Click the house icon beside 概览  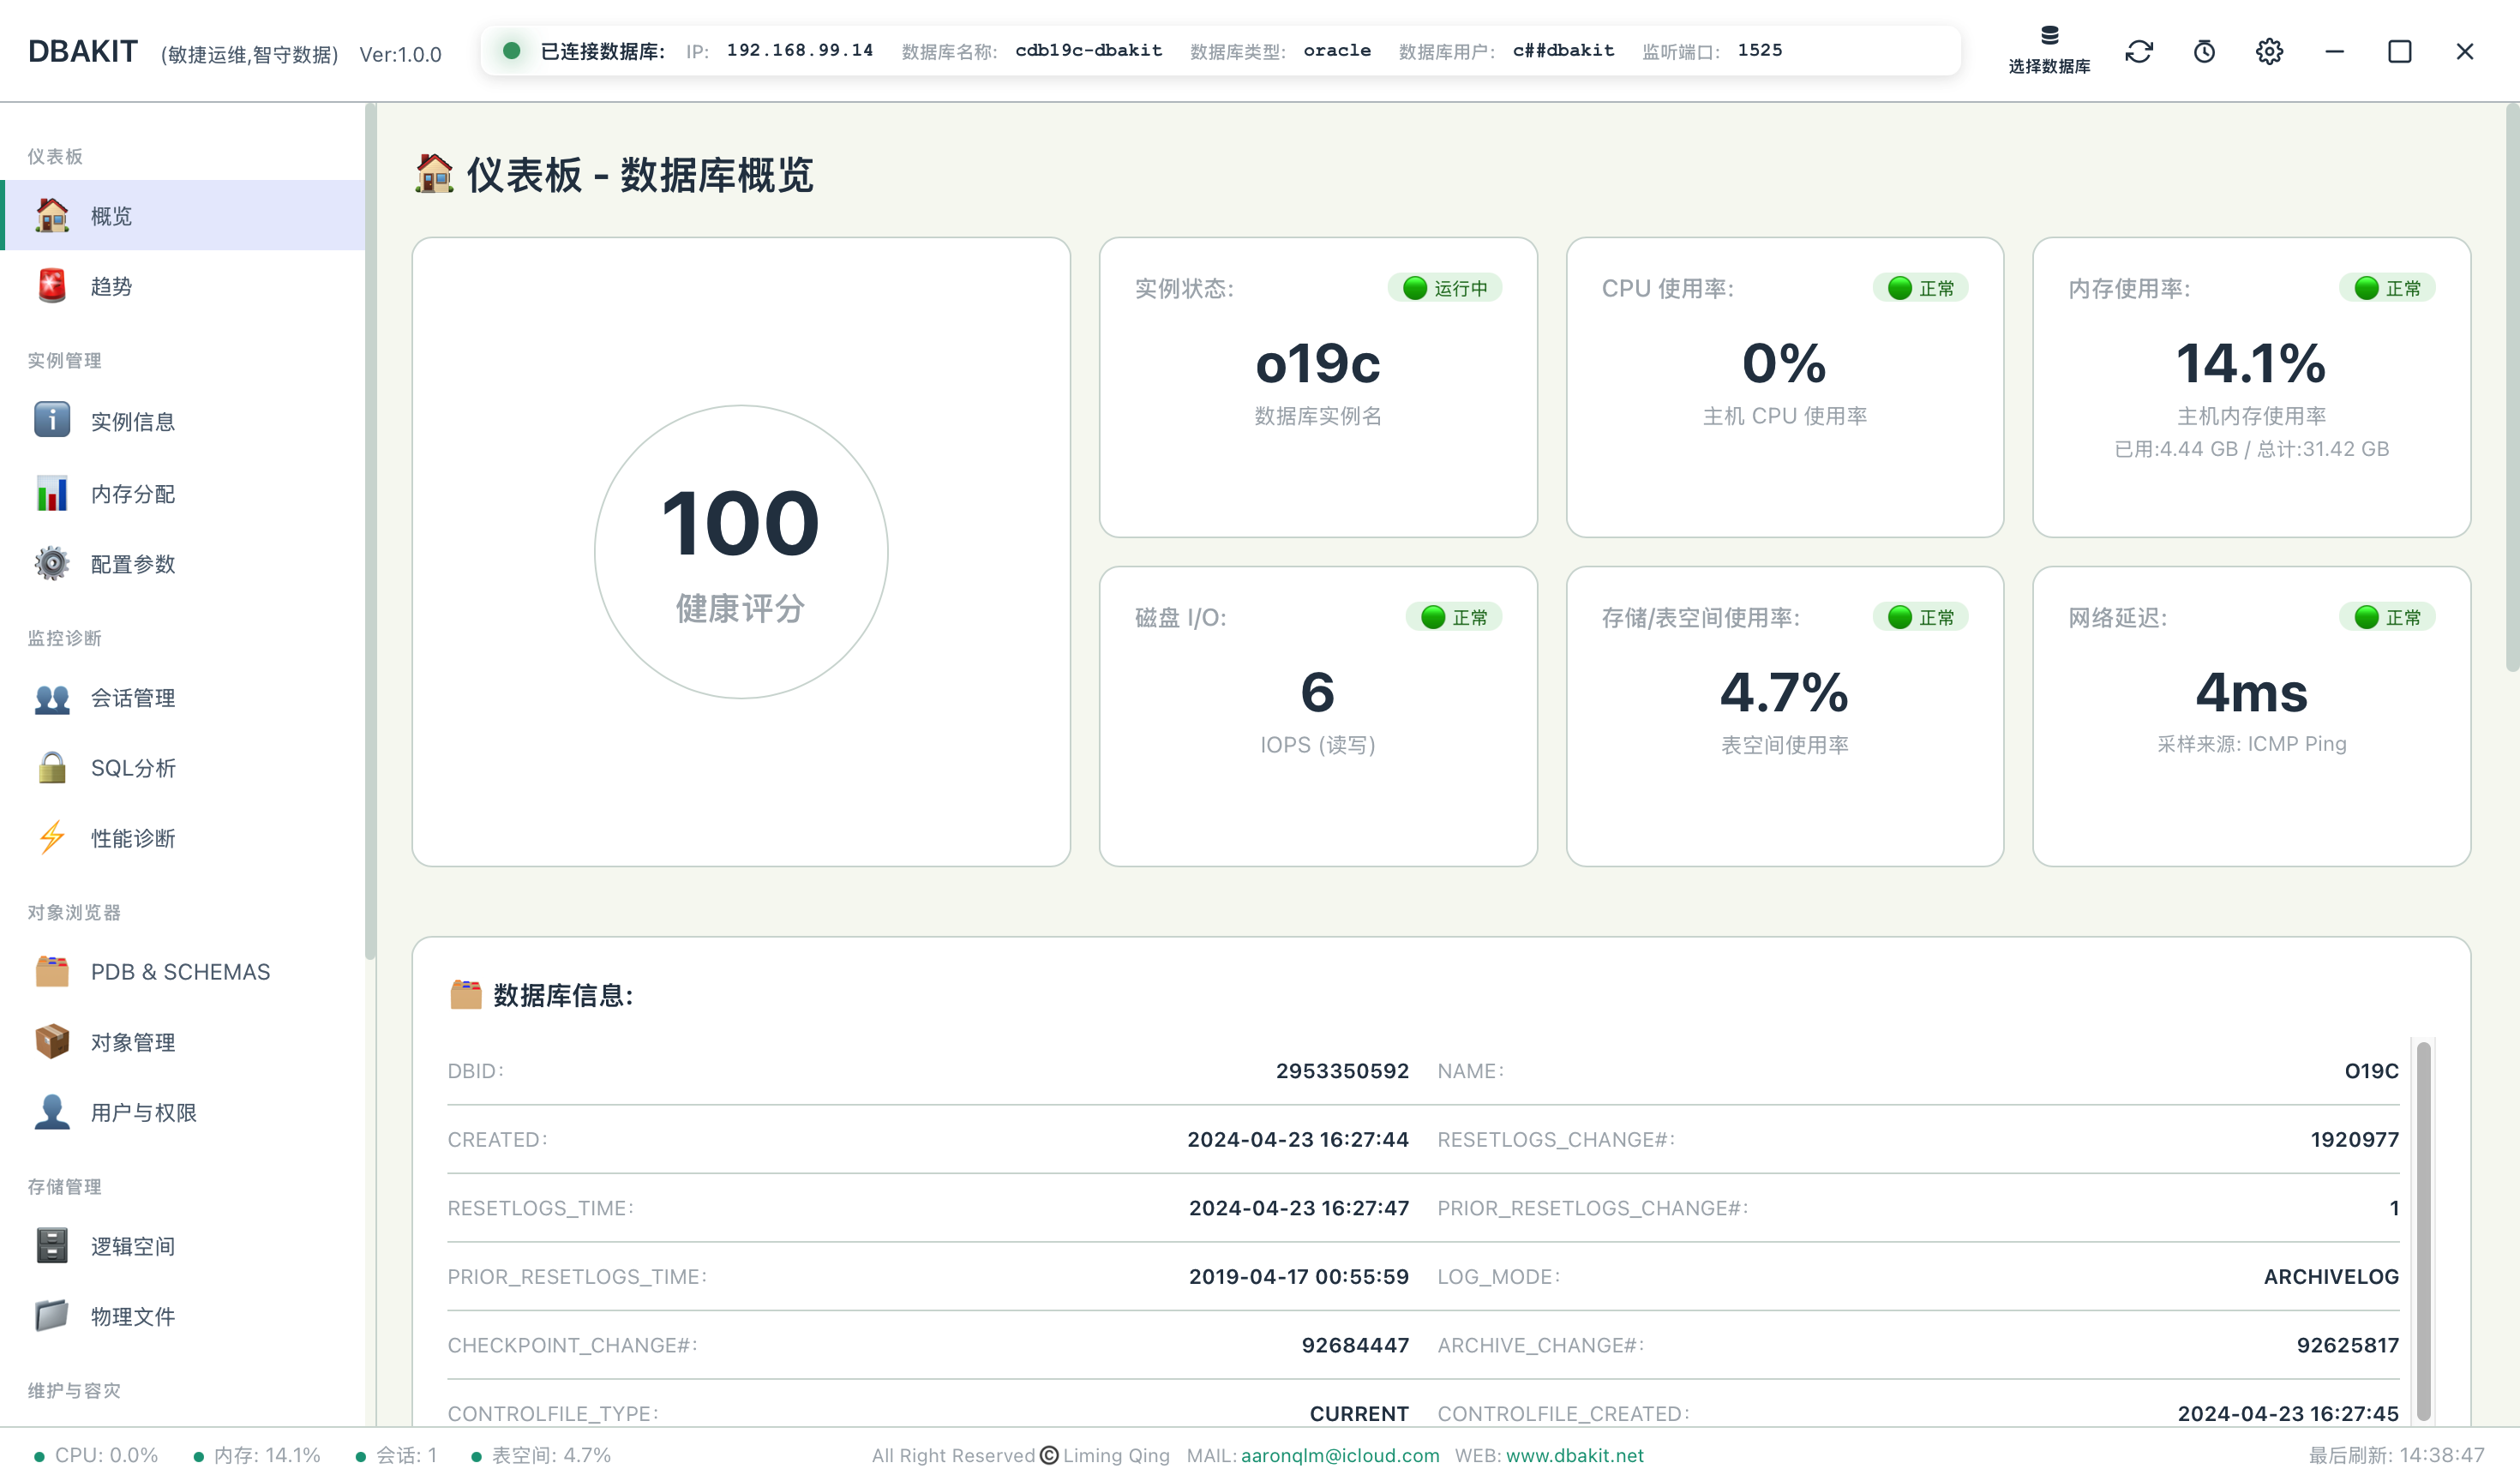pyautogui.click(x=52, y=215)
